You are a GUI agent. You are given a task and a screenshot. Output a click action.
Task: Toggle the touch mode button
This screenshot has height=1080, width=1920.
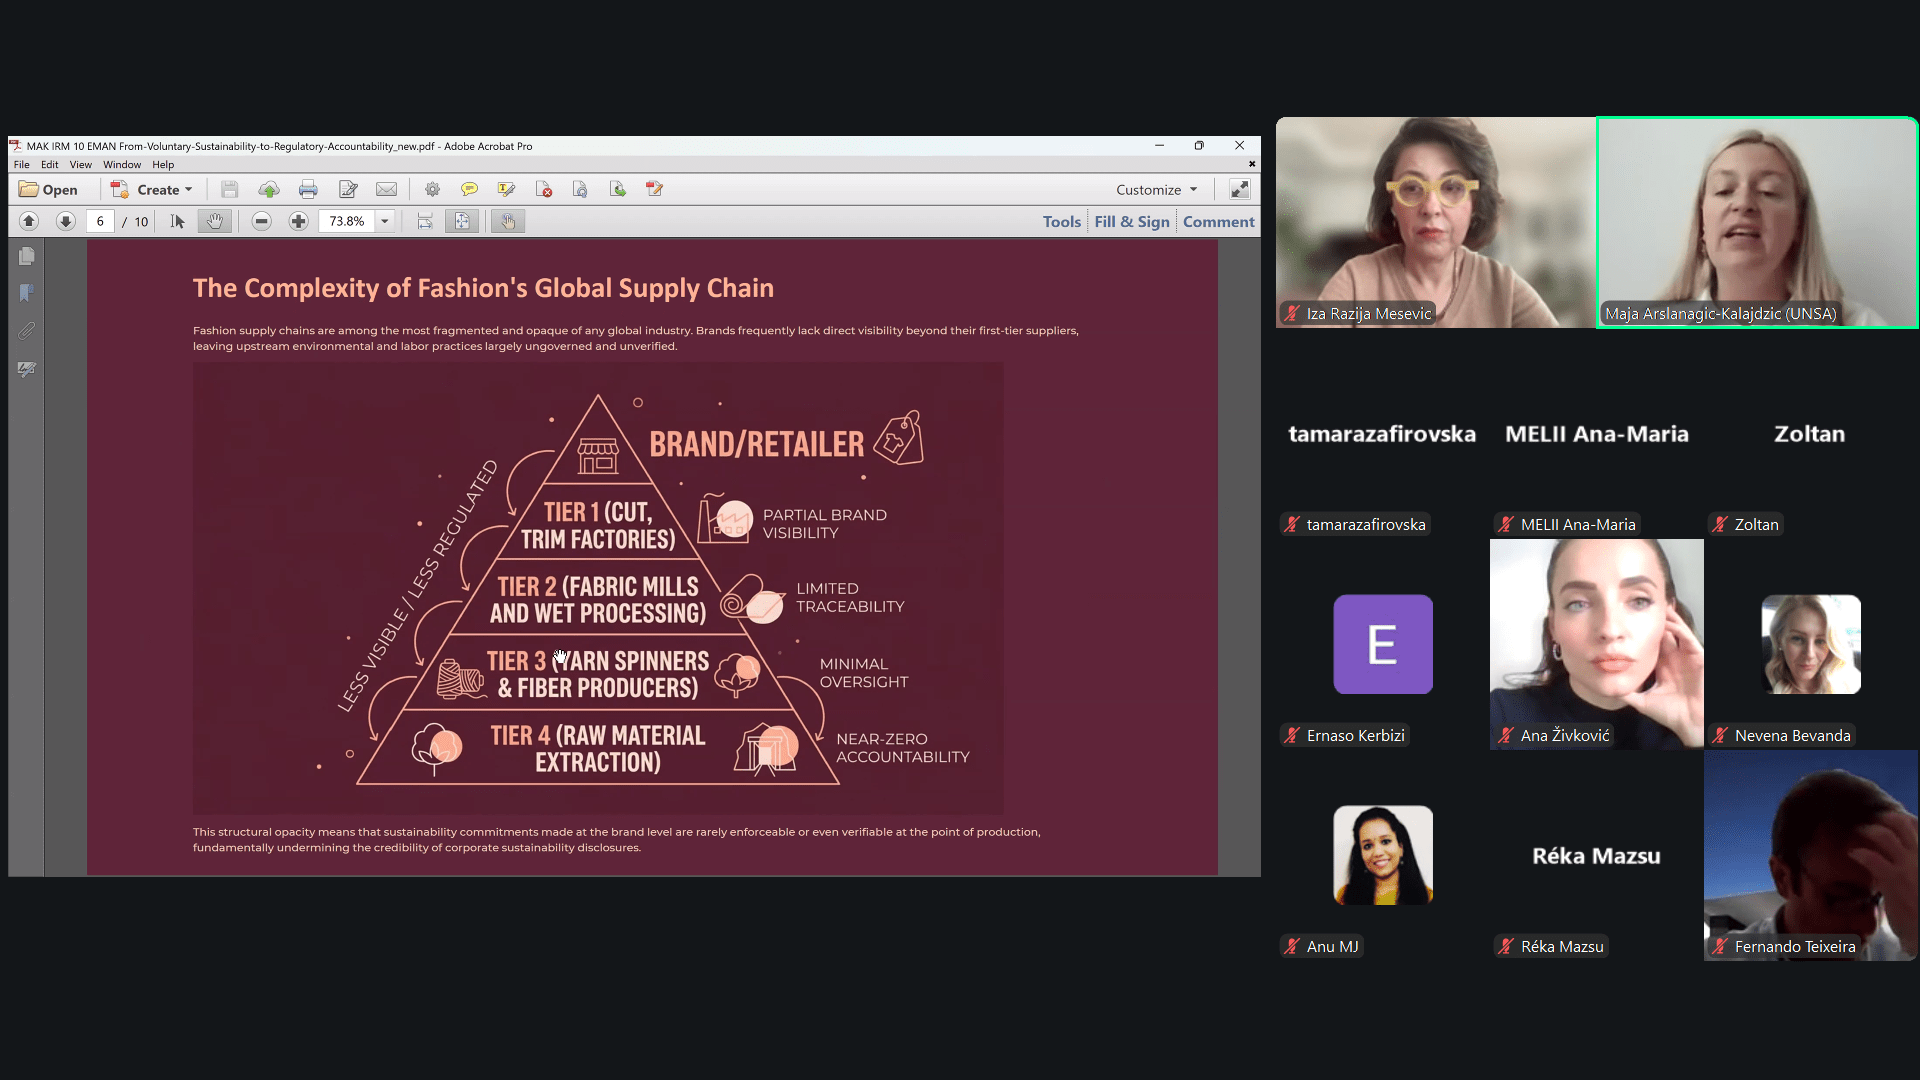(x=508, y=221)
